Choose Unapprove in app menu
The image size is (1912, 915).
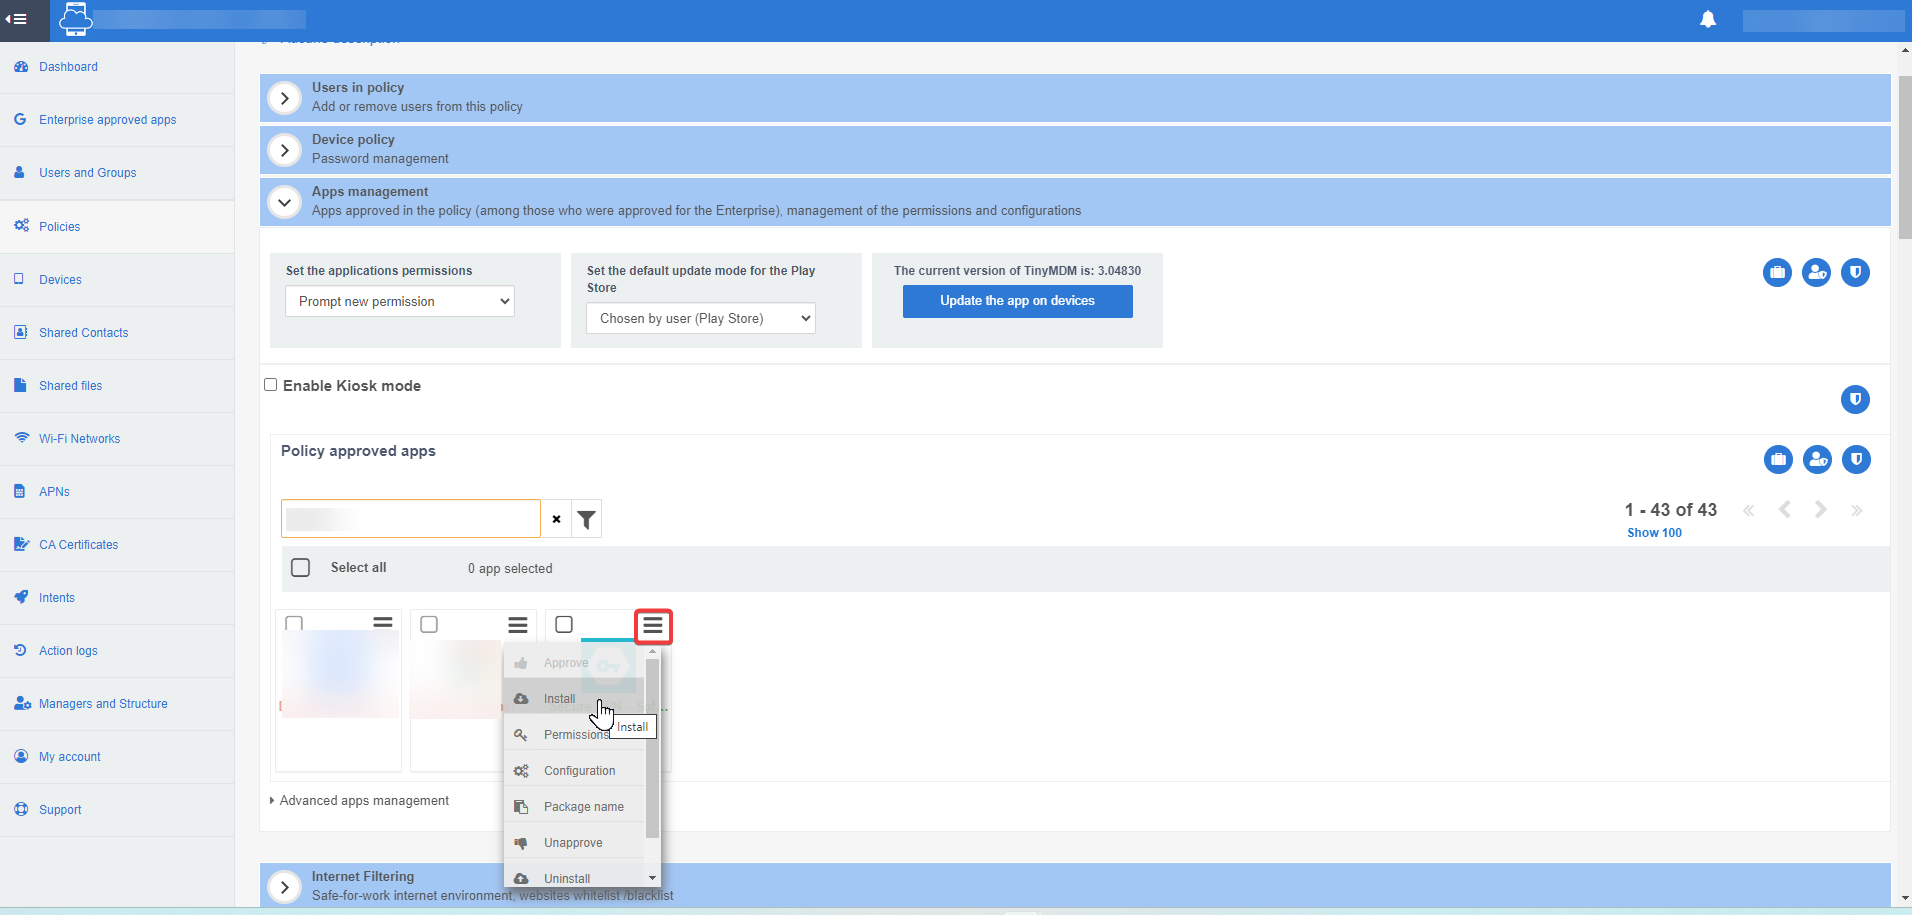tap(575, 843)
